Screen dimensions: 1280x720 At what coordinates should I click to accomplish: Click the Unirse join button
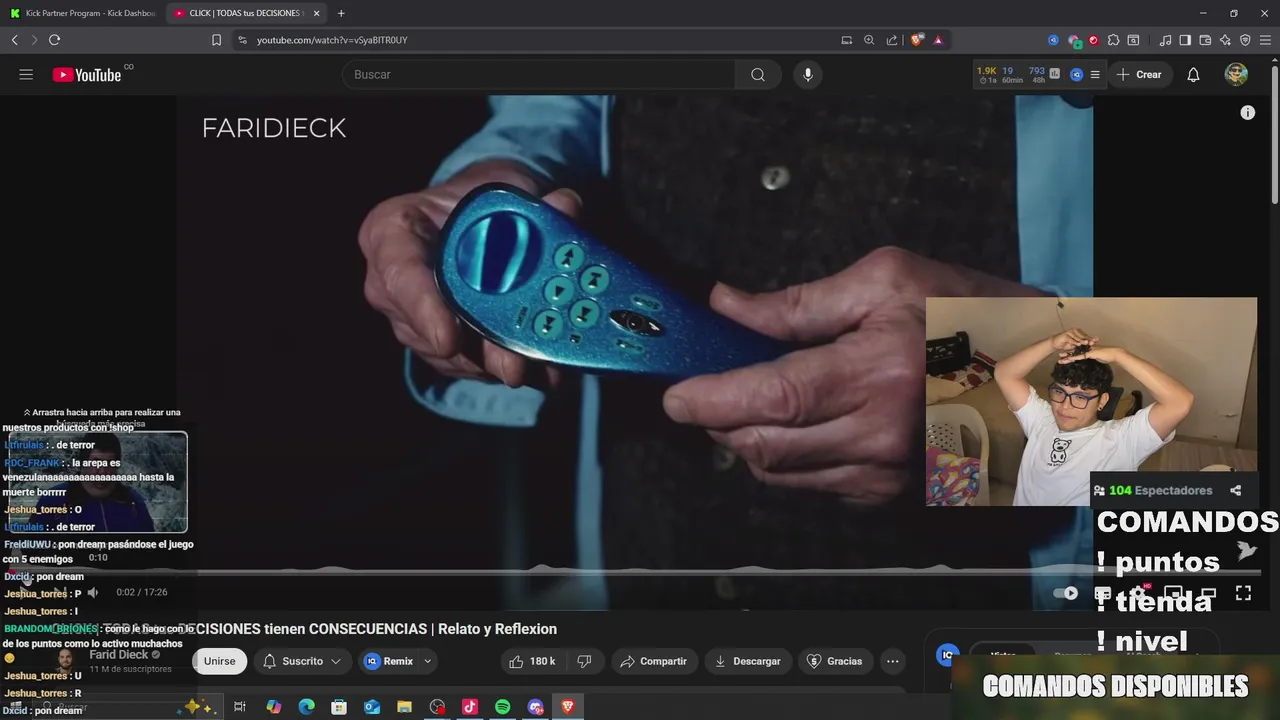[x=219, y=661]
